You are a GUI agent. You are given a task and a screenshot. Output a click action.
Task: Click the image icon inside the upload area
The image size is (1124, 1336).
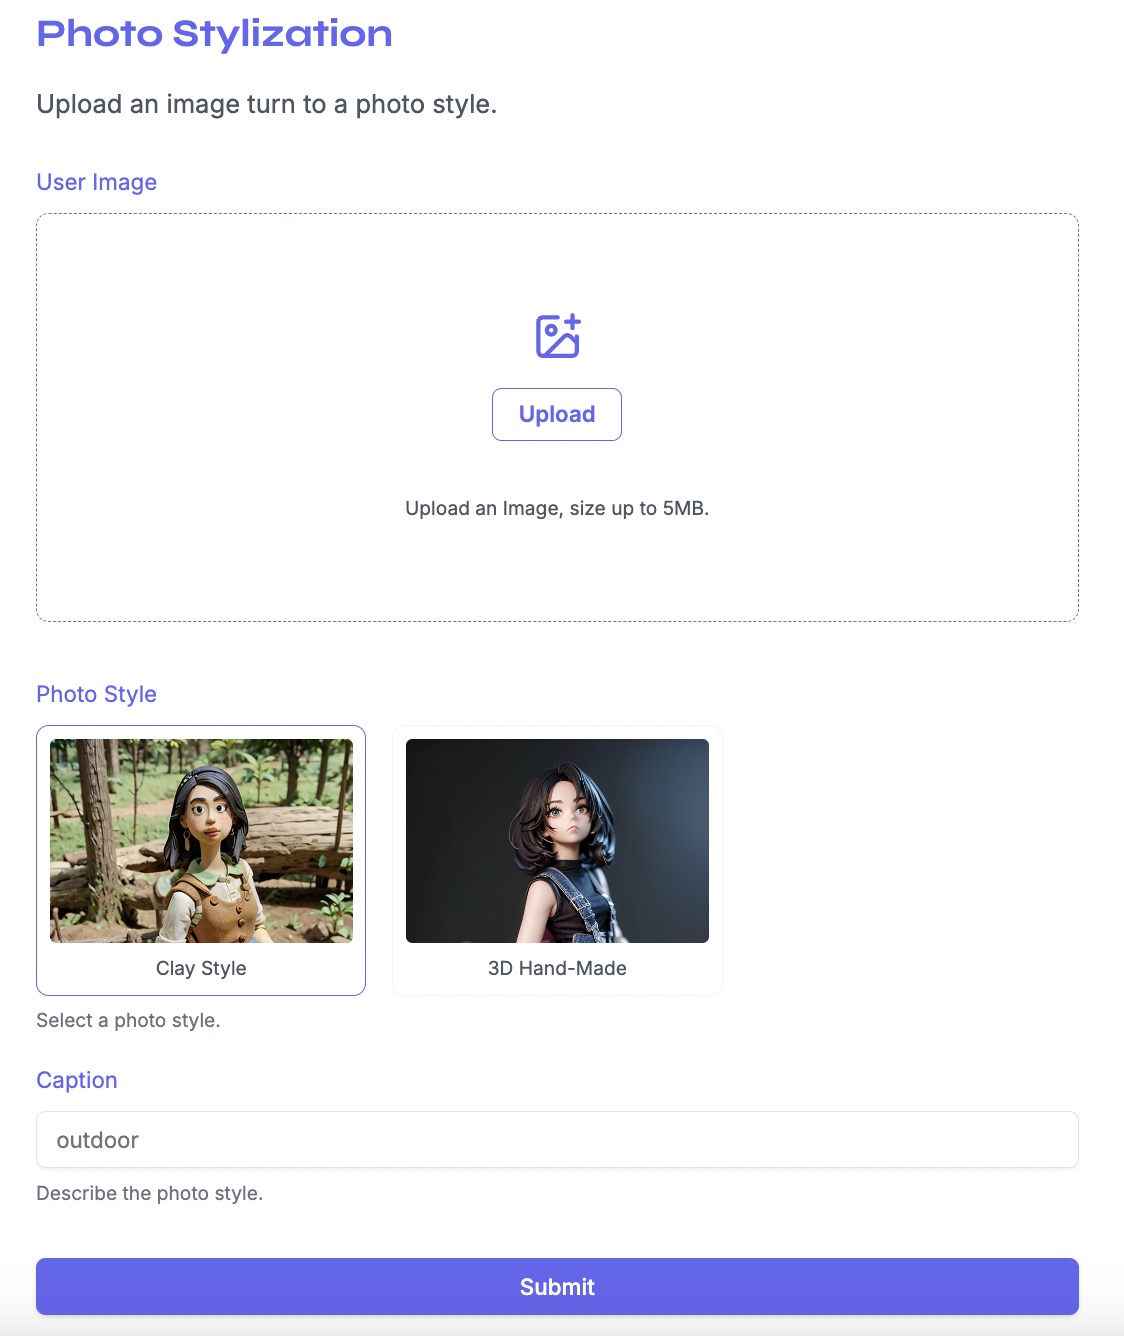coord(553,340)
